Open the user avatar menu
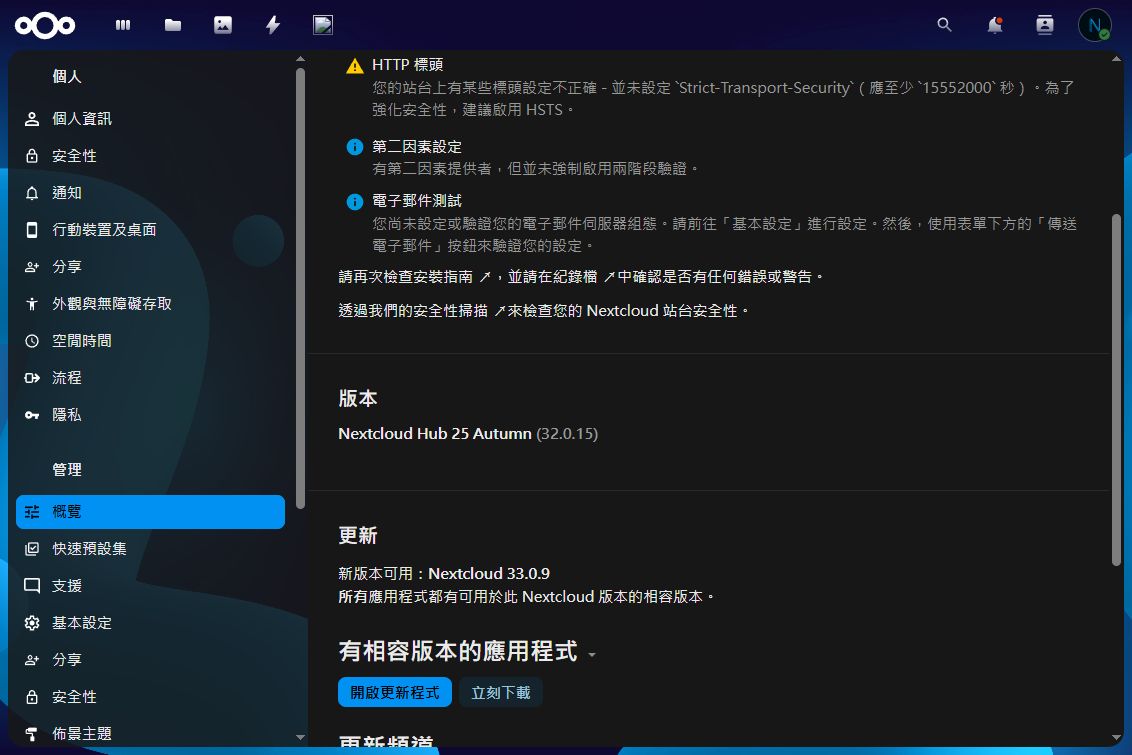 click(1094, 25)
